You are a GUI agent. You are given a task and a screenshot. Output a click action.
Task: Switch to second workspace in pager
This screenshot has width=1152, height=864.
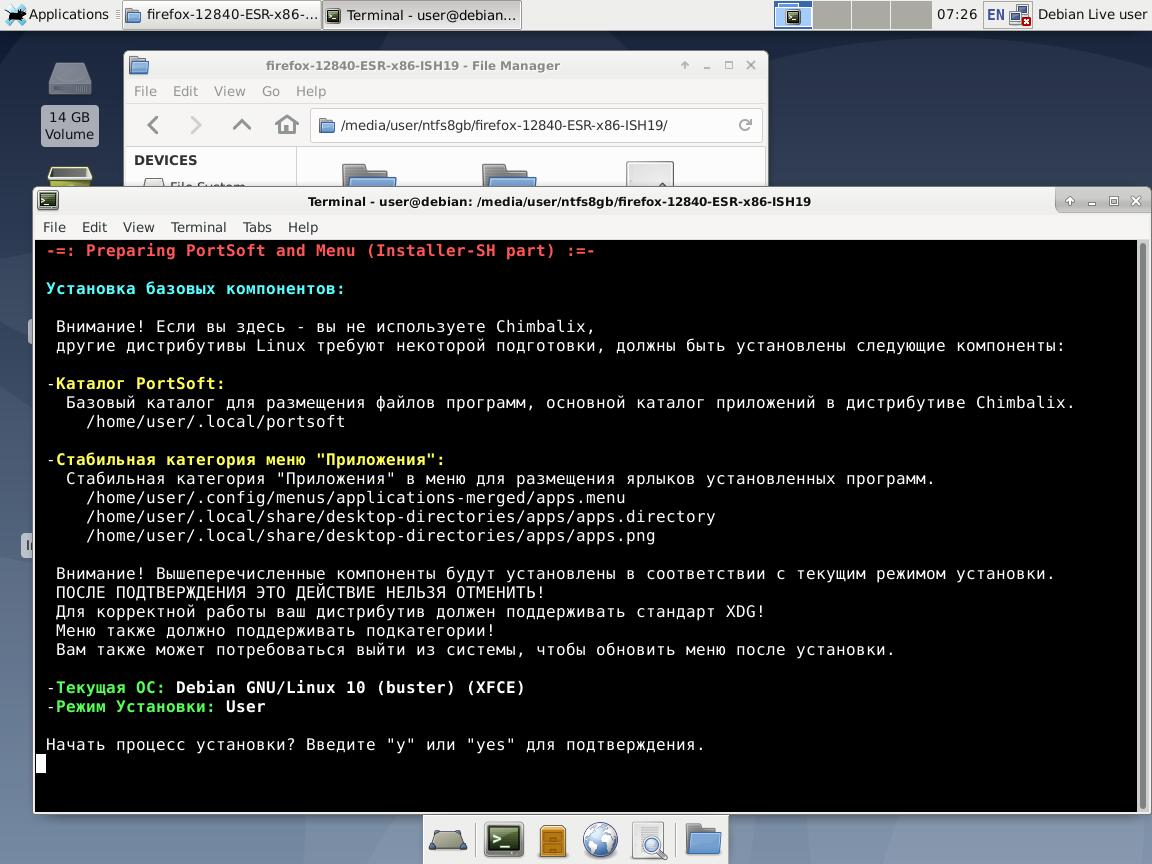pos(832,15)
